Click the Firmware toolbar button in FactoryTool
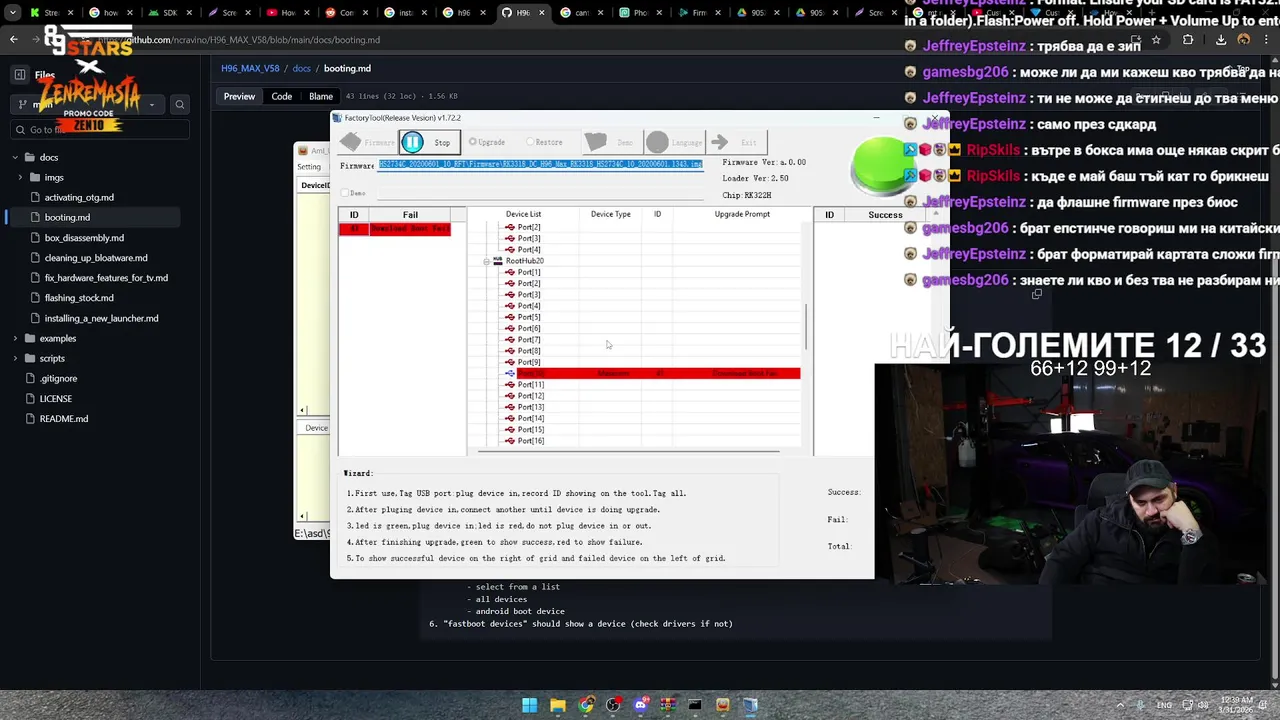 (x=367, y=142)
